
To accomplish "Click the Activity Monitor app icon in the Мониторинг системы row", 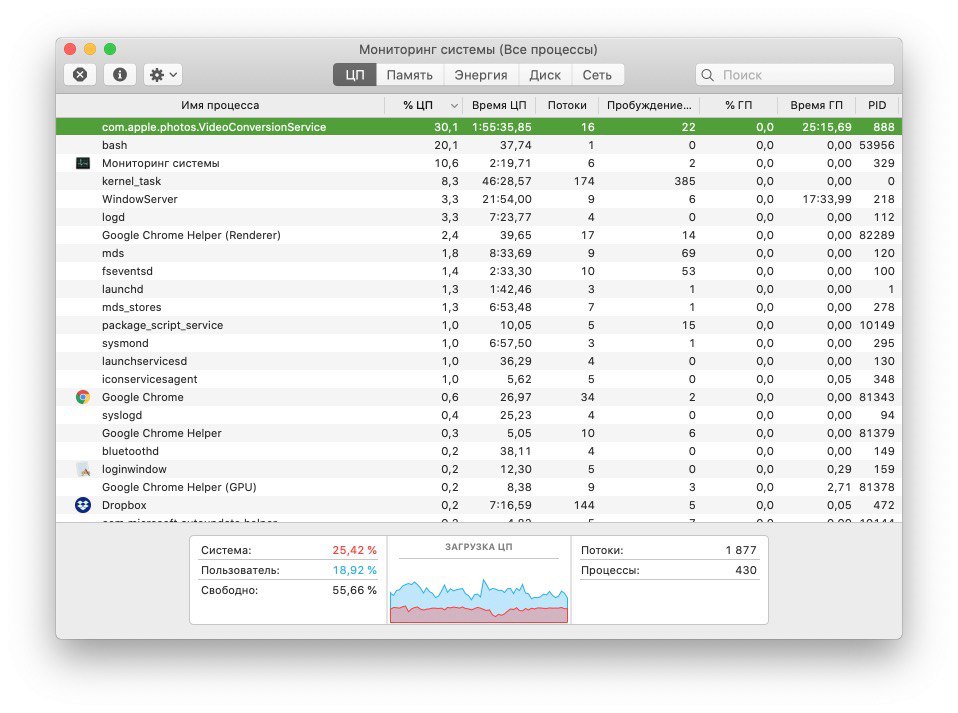I will tap(82, 163).
